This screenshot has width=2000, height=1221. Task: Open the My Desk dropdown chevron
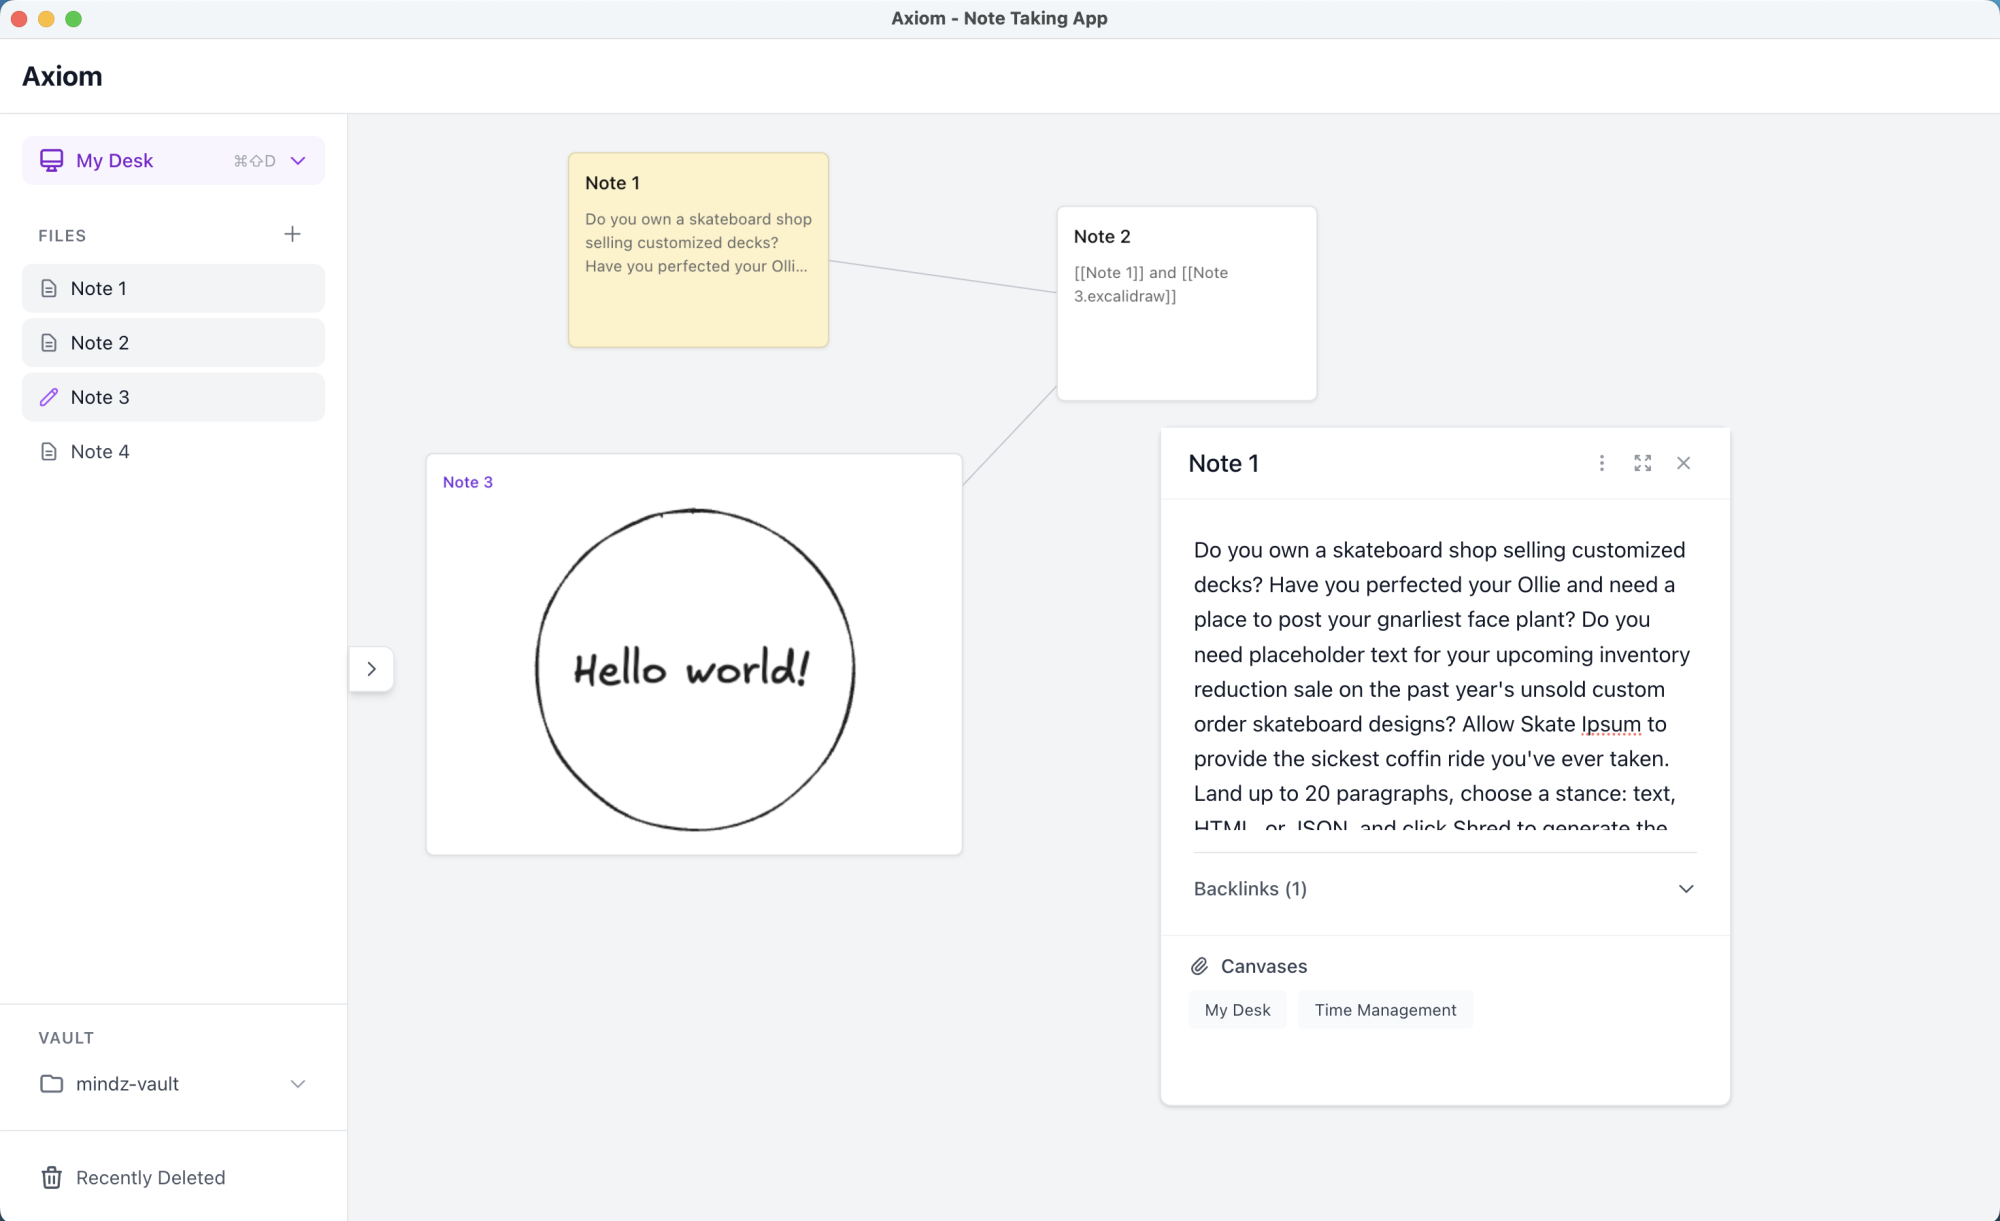pyautogui.click(x=298, y=160)
